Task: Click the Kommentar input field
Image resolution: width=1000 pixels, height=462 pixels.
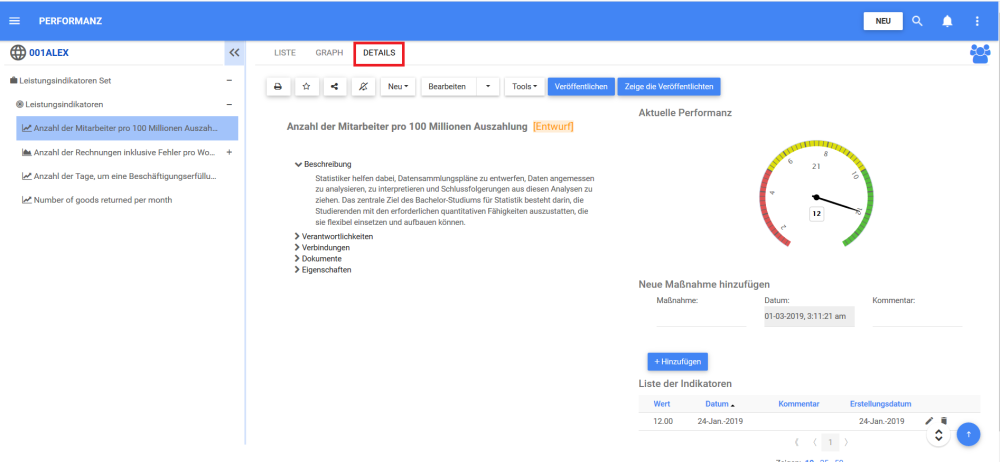Action: point(917,317)
